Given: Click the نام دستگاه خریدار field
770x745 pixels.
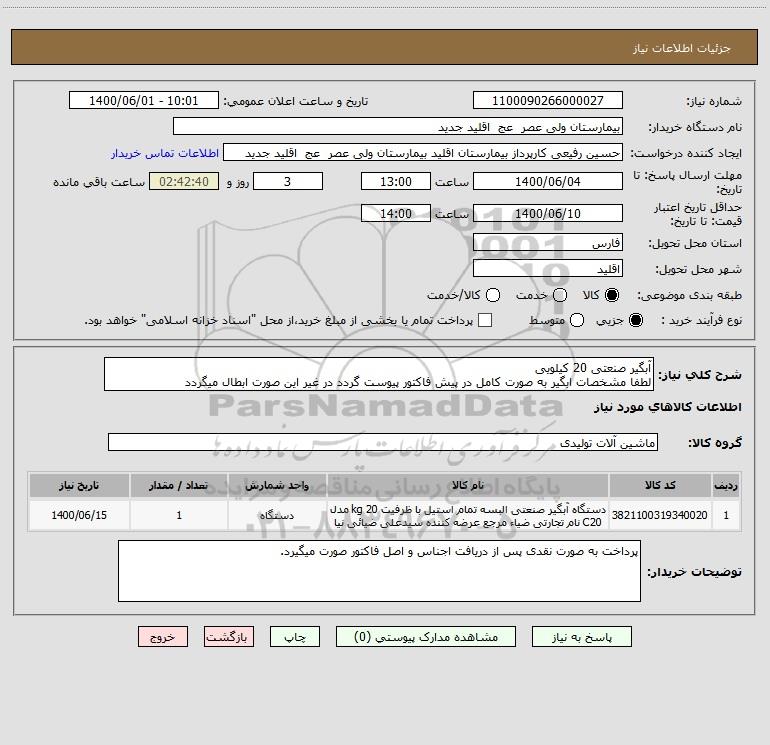Looking at the screenshot, I should pyautogui.click(x=398, y=126).
